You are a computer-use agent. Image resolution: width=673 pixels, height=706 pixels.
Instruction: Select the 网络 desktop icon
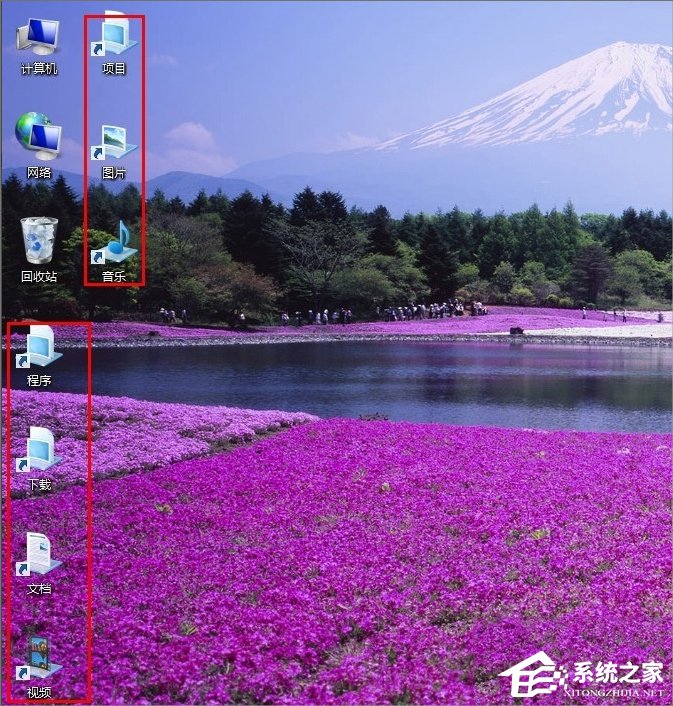click(x=38, y=136)
